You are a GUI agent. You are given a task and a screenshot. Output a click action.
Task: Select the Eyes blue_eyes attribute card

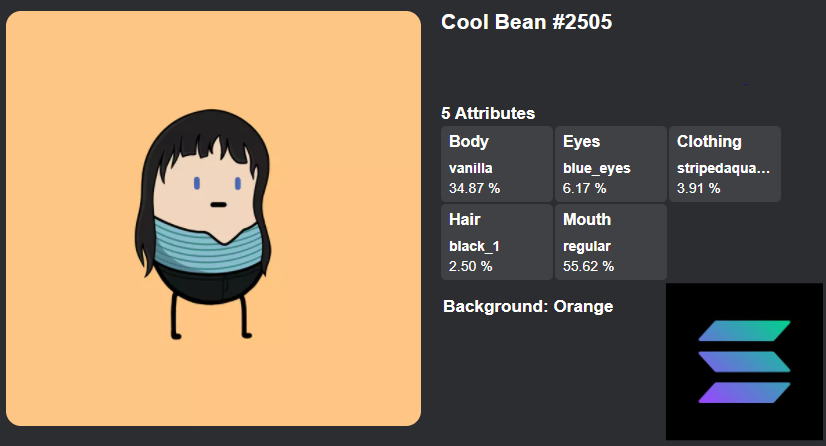click(611, 164)
